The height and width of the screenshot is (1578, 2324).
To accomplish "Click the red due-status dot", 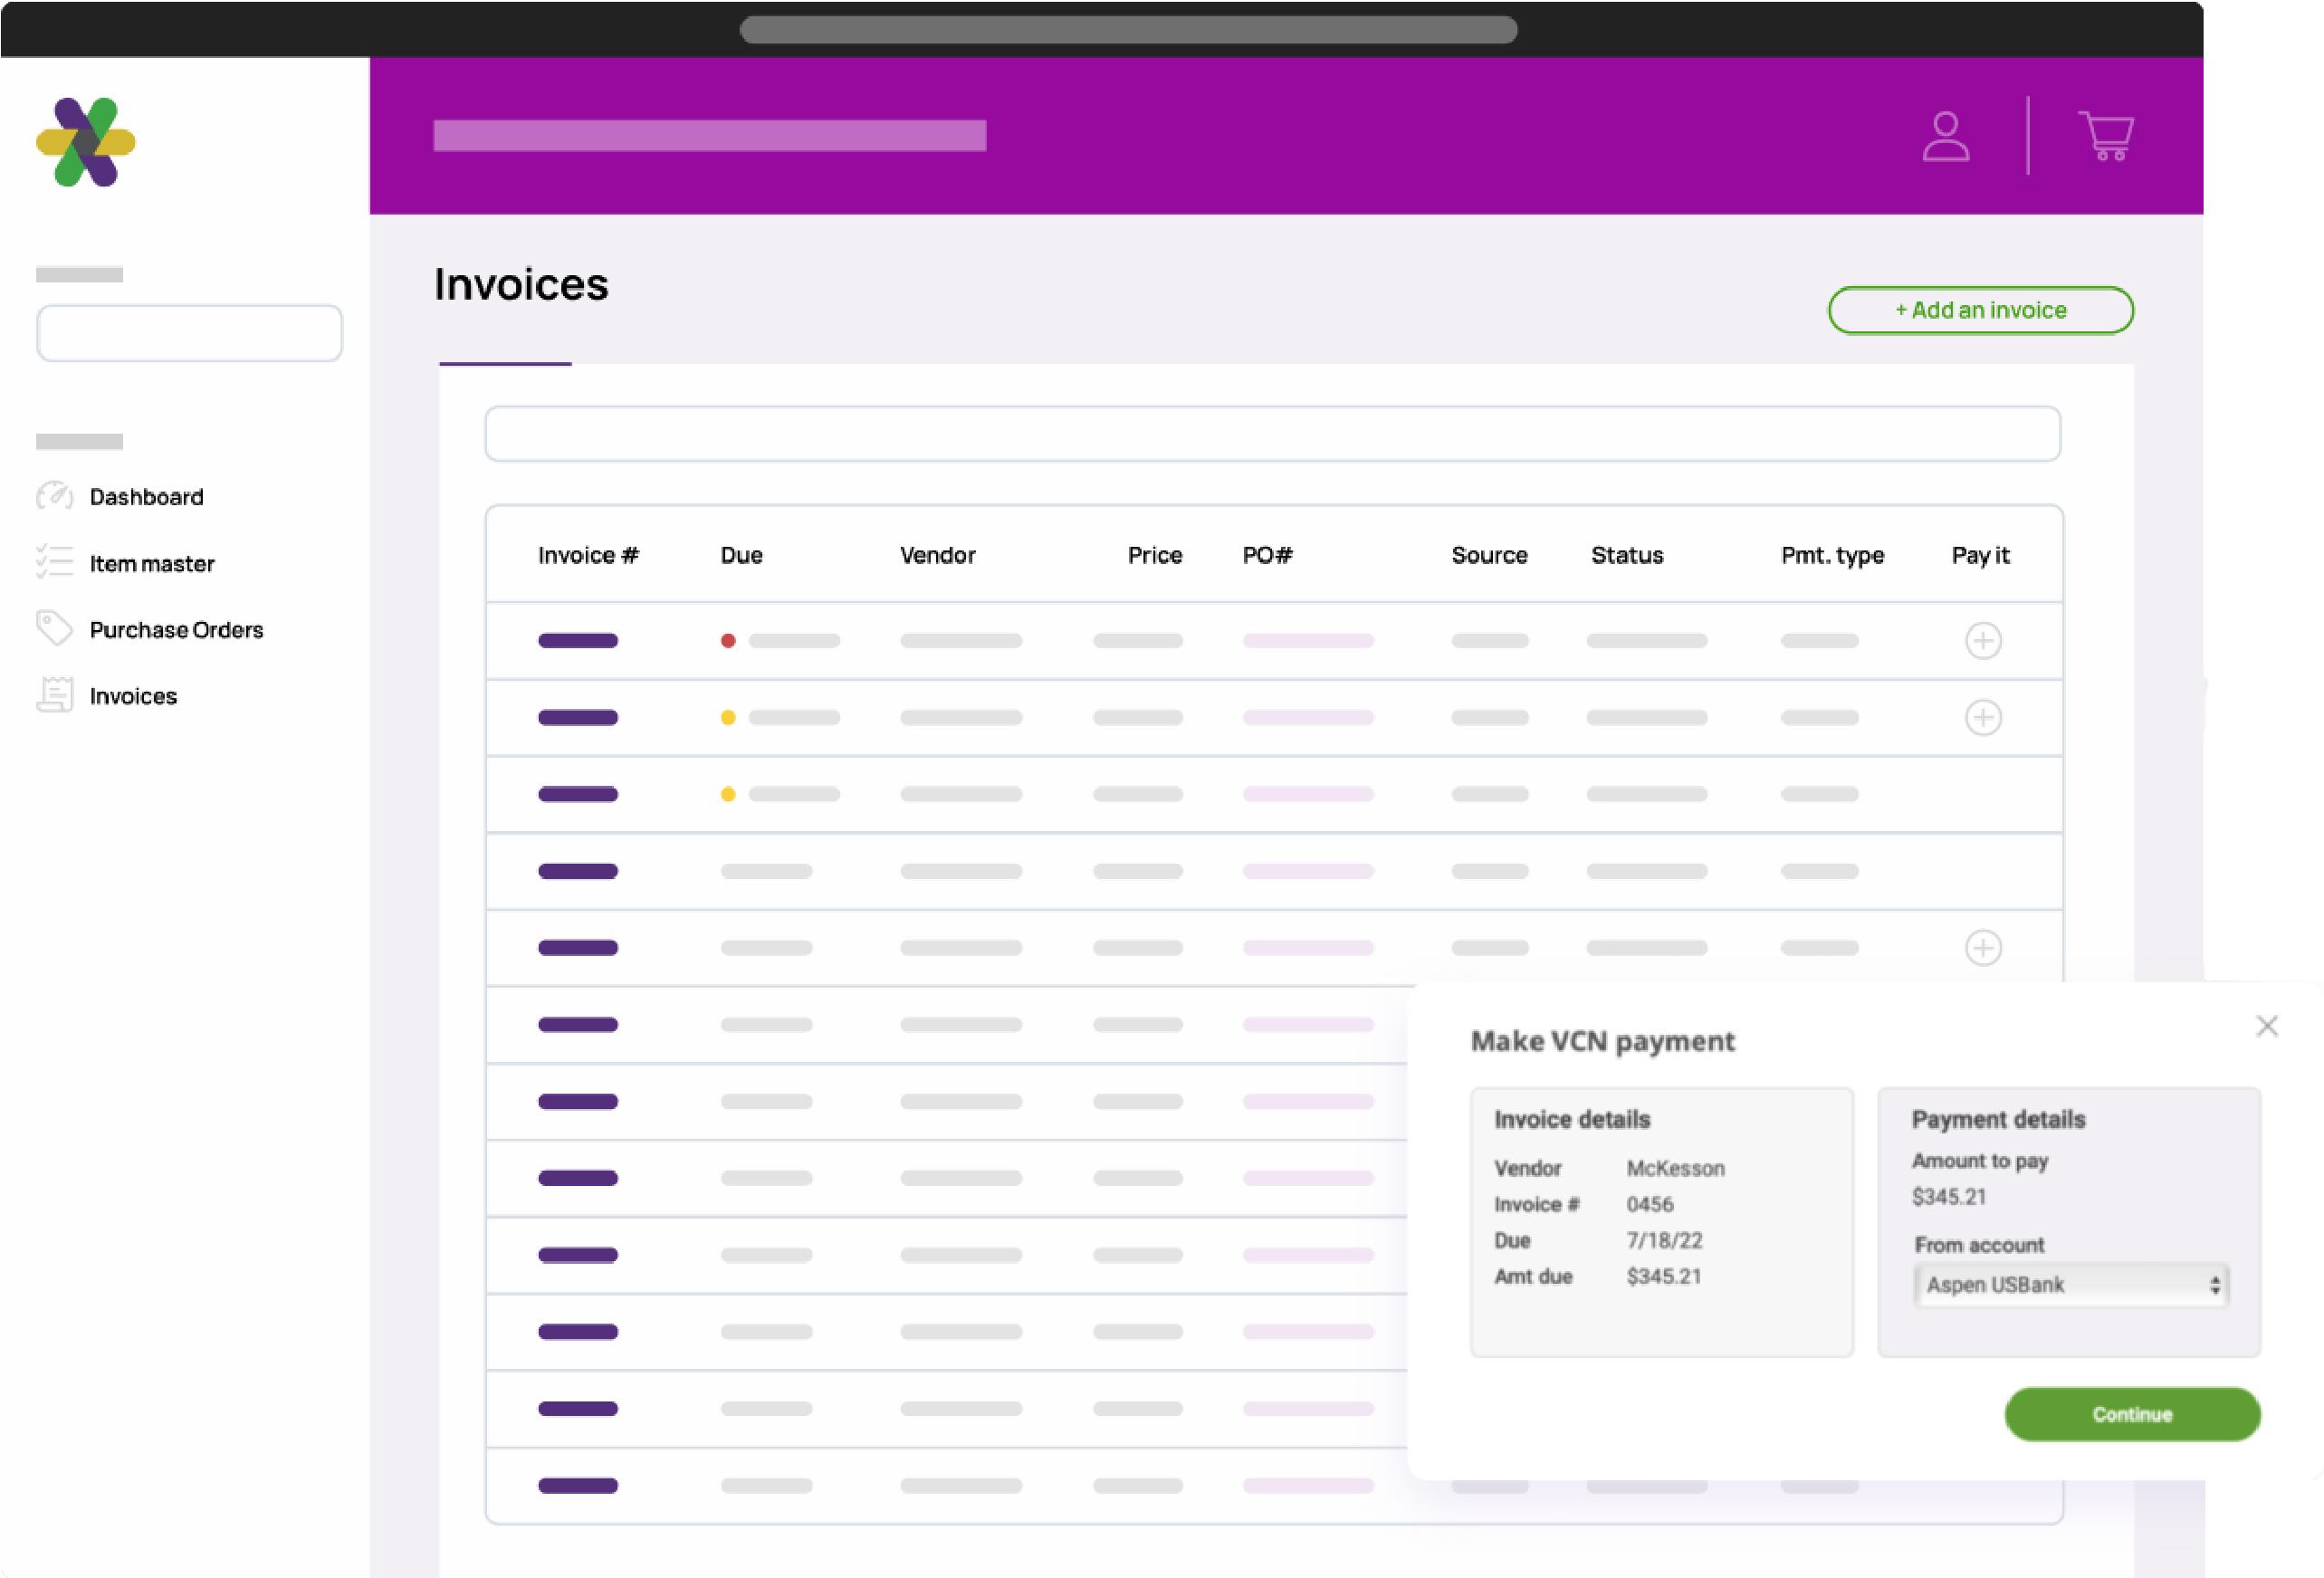I will [x=728, y=640].
